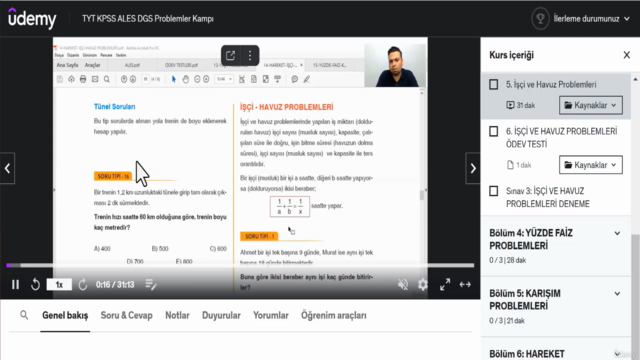This screenshot has width=640, height=360.
Task: Click the Acrobat zoom out minus icon
Action: click(x=197, y=79)
